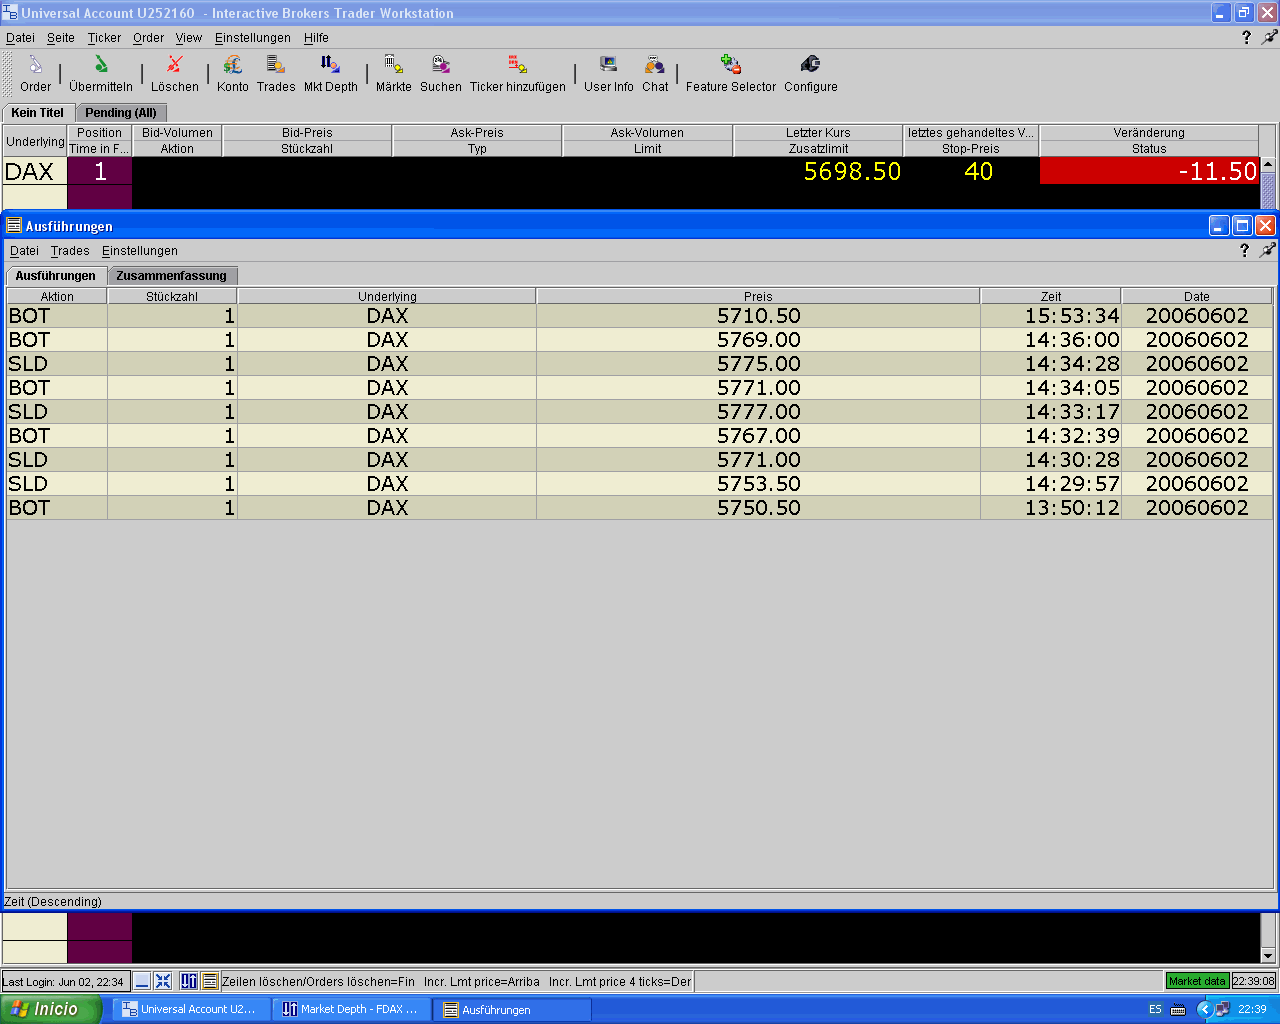Open the Chat toolbar icon
Viewport: 1280px width, 1024px height.
click(655, 65)
